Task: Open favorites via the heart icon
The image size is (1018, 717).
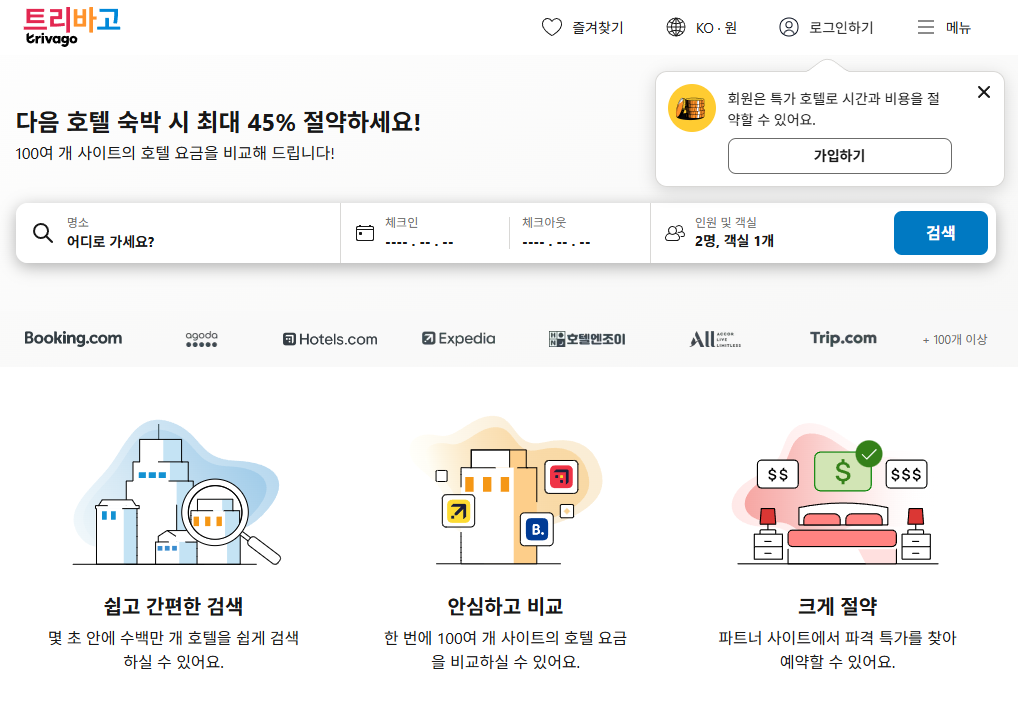Action: [x=552, y=27]
